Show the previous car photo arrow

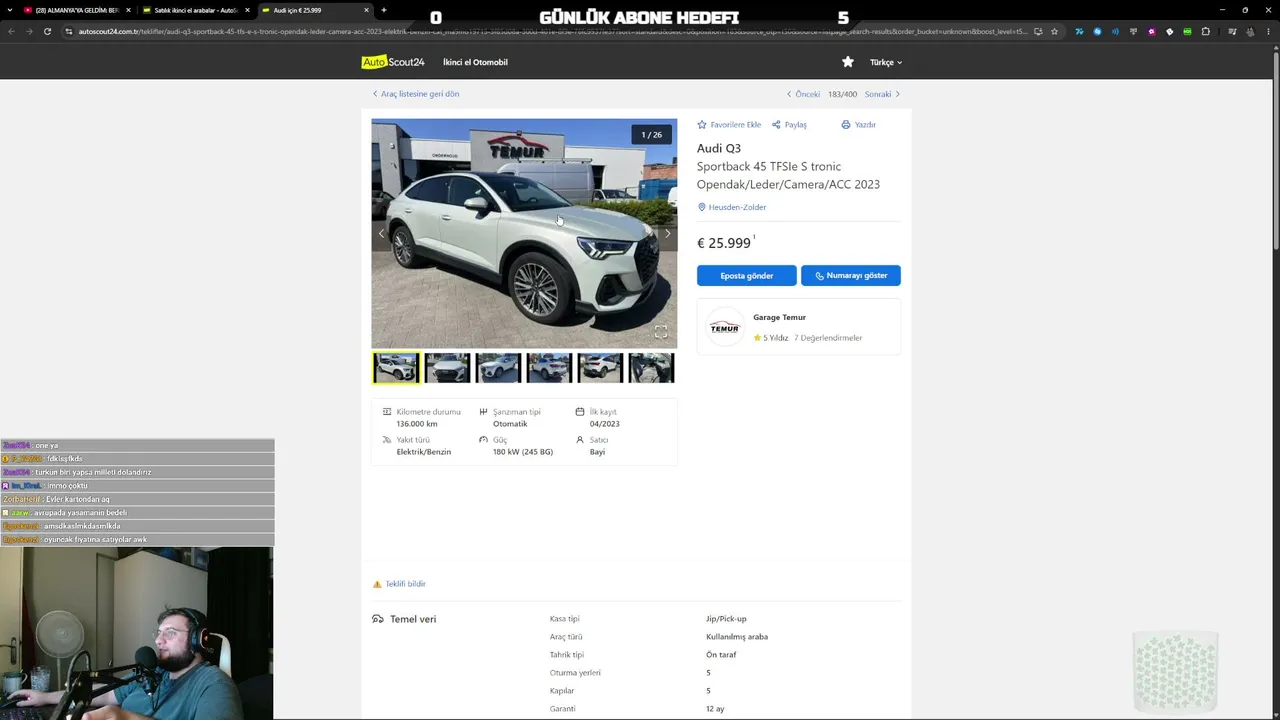click(x=381, y=234)
